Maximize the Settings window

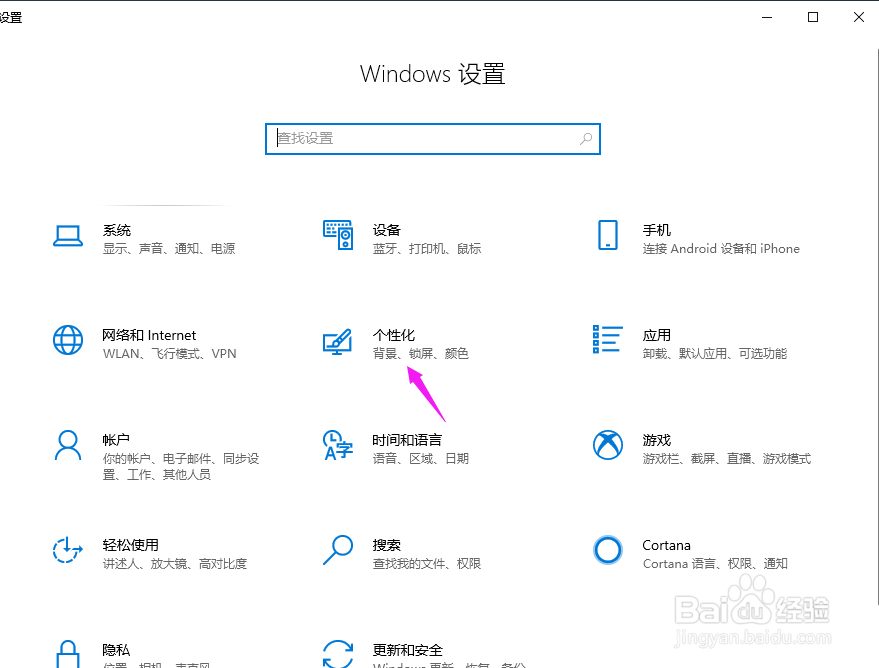[813, 17]
